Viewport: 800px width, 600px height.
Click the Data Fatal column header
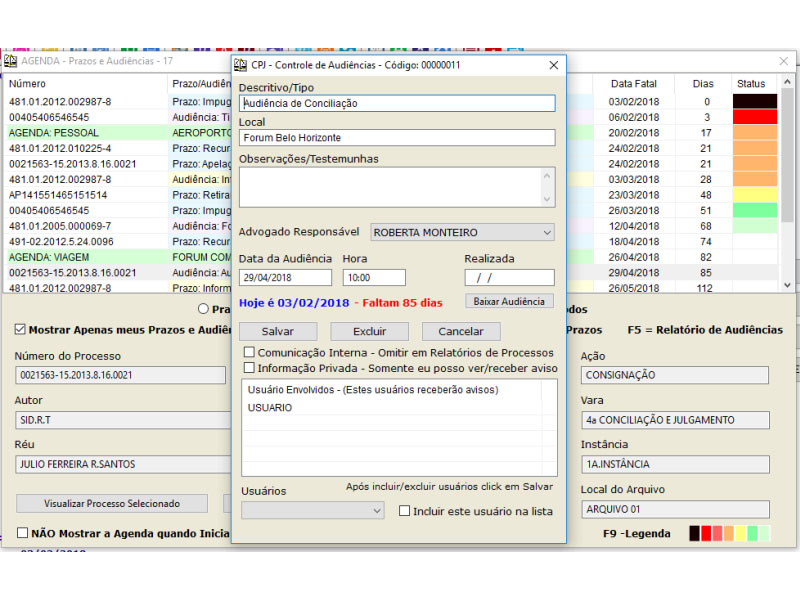tap(634, 84)
